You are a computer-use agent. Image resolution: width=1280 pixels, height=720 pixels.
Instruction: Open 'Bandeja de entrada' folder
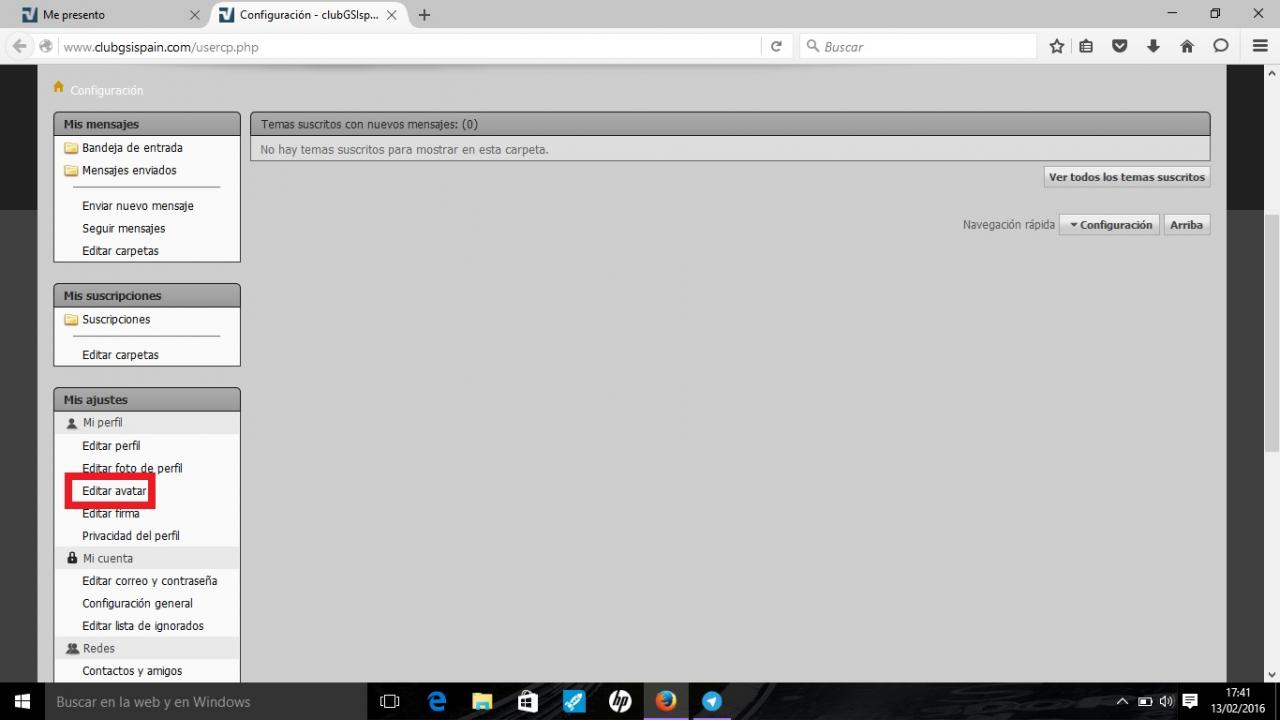pos(132,148)
